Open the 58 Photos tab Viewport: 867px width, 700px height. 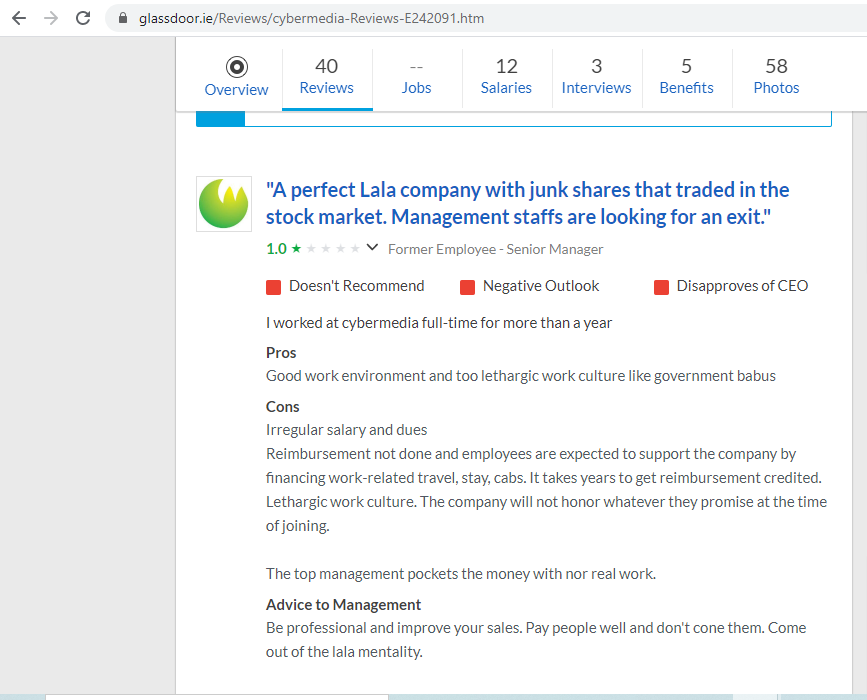pyautogui.click(x=776, y=77)
